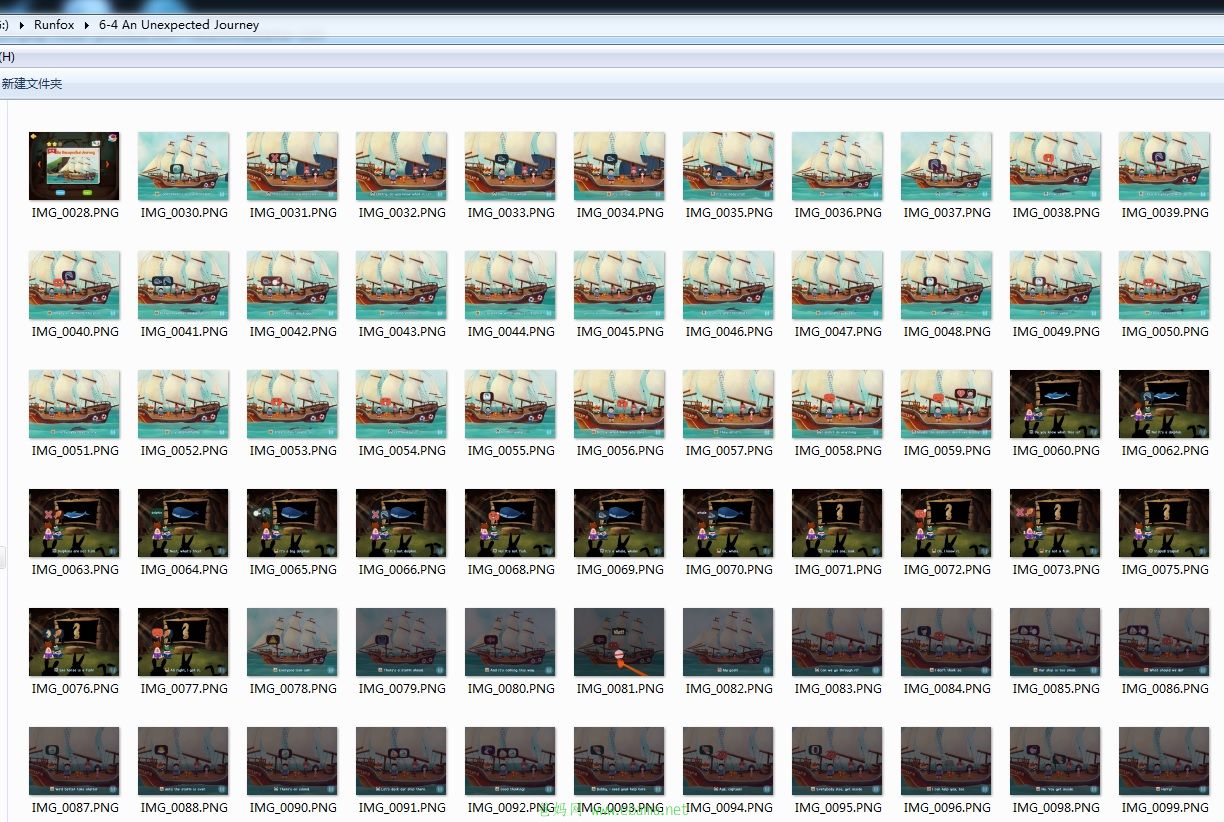Image resolution: width=1224 pixels, height=822 pixels.
Task: Click the file name text IMG_0077.PNG
Action: [184, 689]
